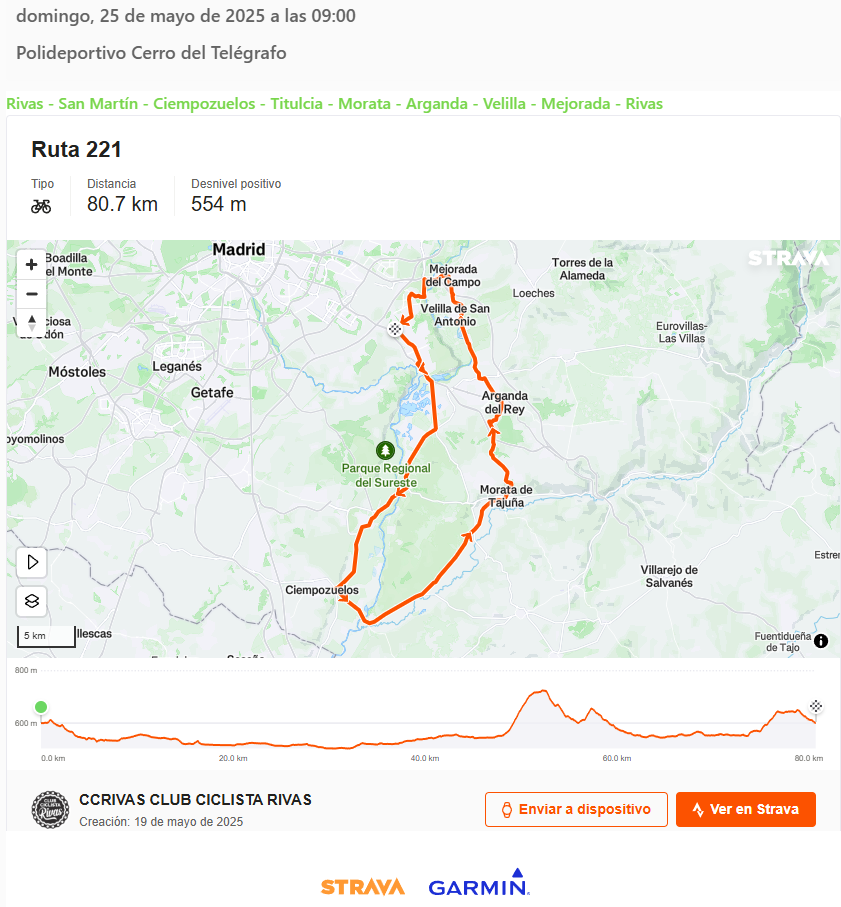Open route via Ver en Strava button
This screenshot has width=841, height=907.
pos(746,809)
